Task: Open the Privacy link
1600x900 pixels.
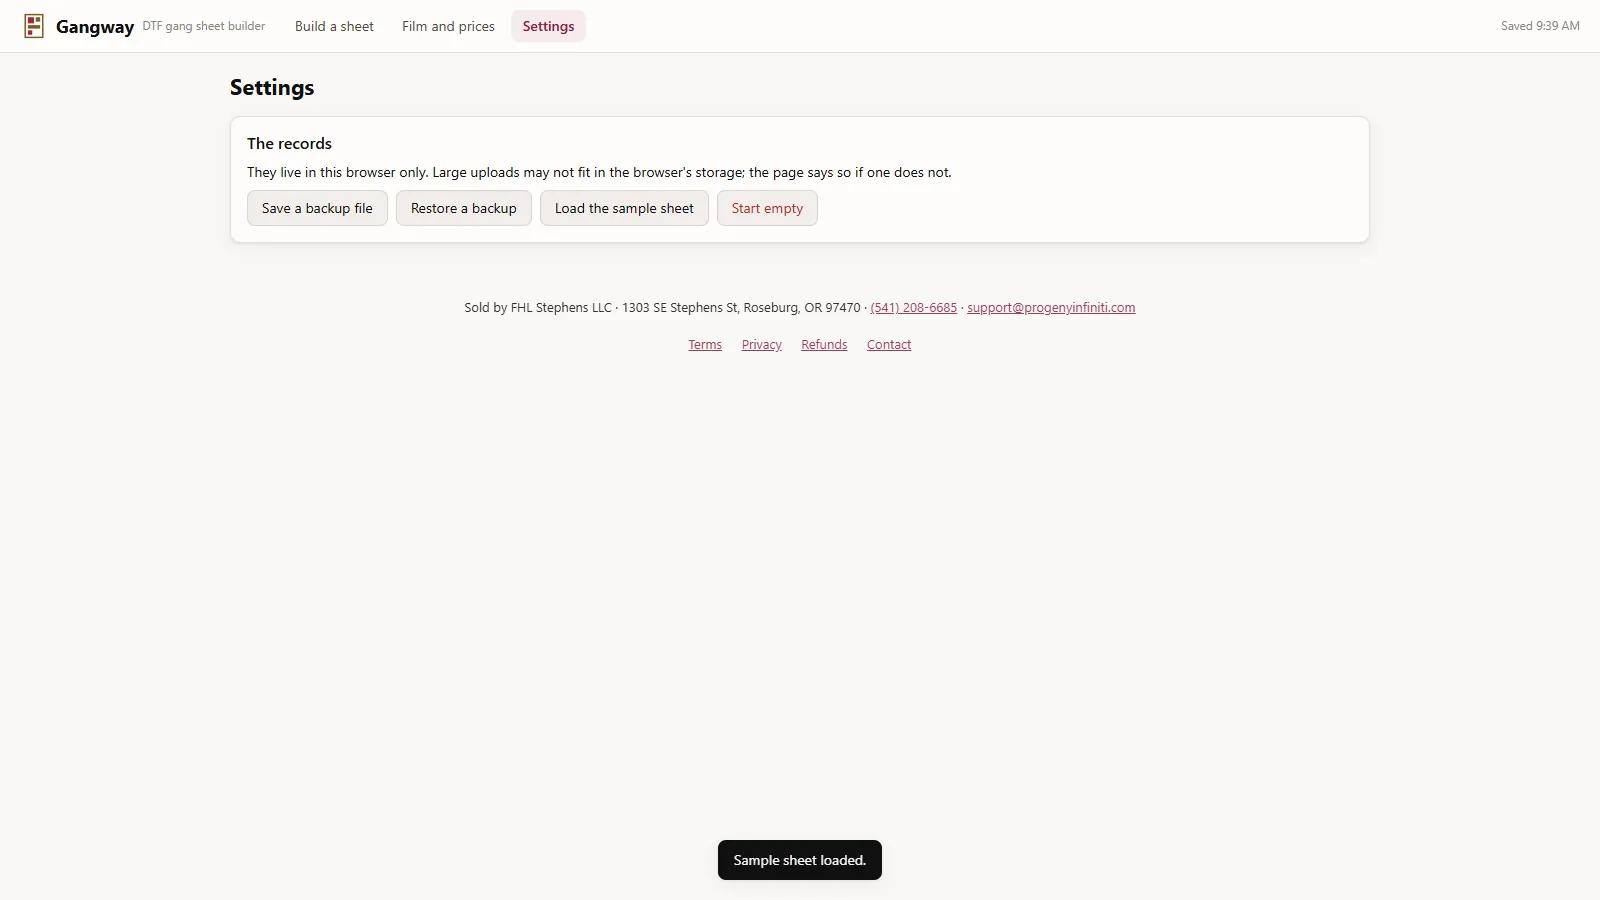Action: 762,345
